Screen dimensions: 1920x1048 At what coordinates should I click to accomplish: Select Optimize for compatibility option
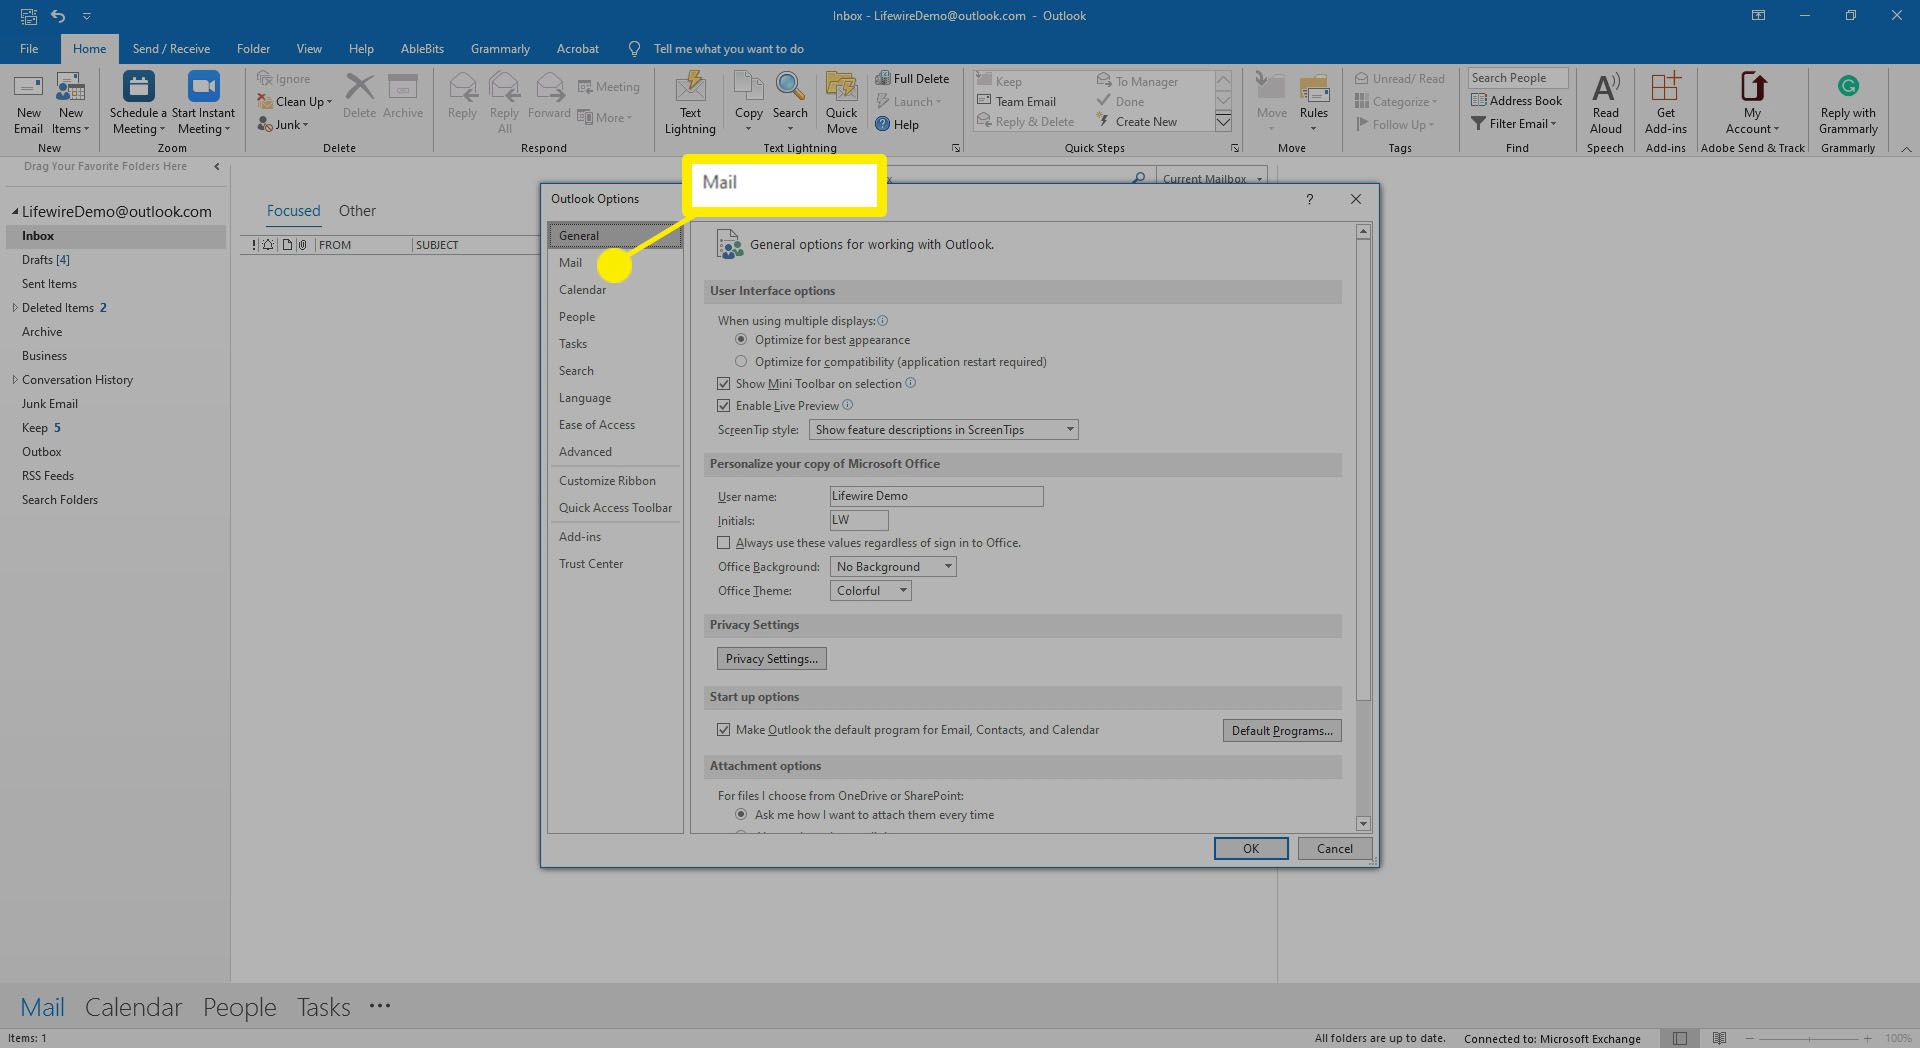(x=741, y=362)
